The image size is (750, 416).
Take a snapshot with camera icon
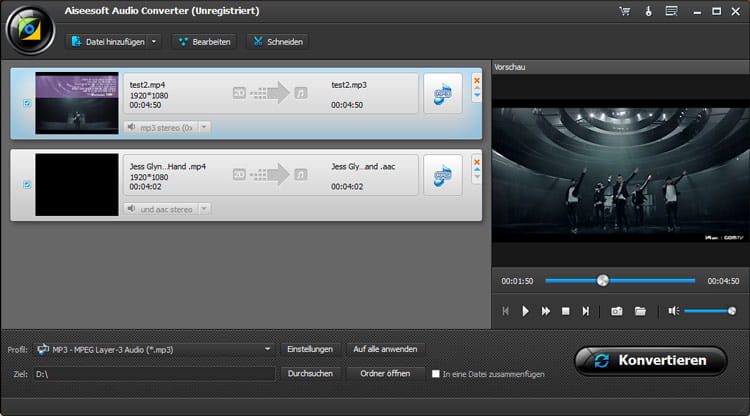(x=617, y=311)
